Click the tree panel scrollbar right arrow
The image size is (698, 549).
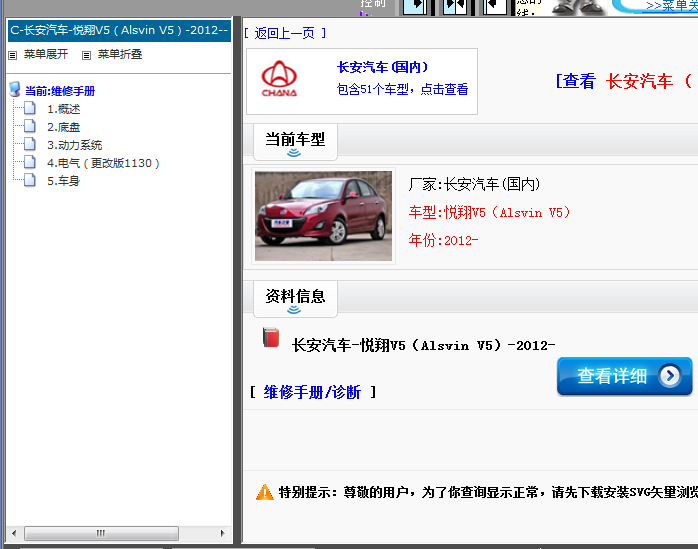223,533
